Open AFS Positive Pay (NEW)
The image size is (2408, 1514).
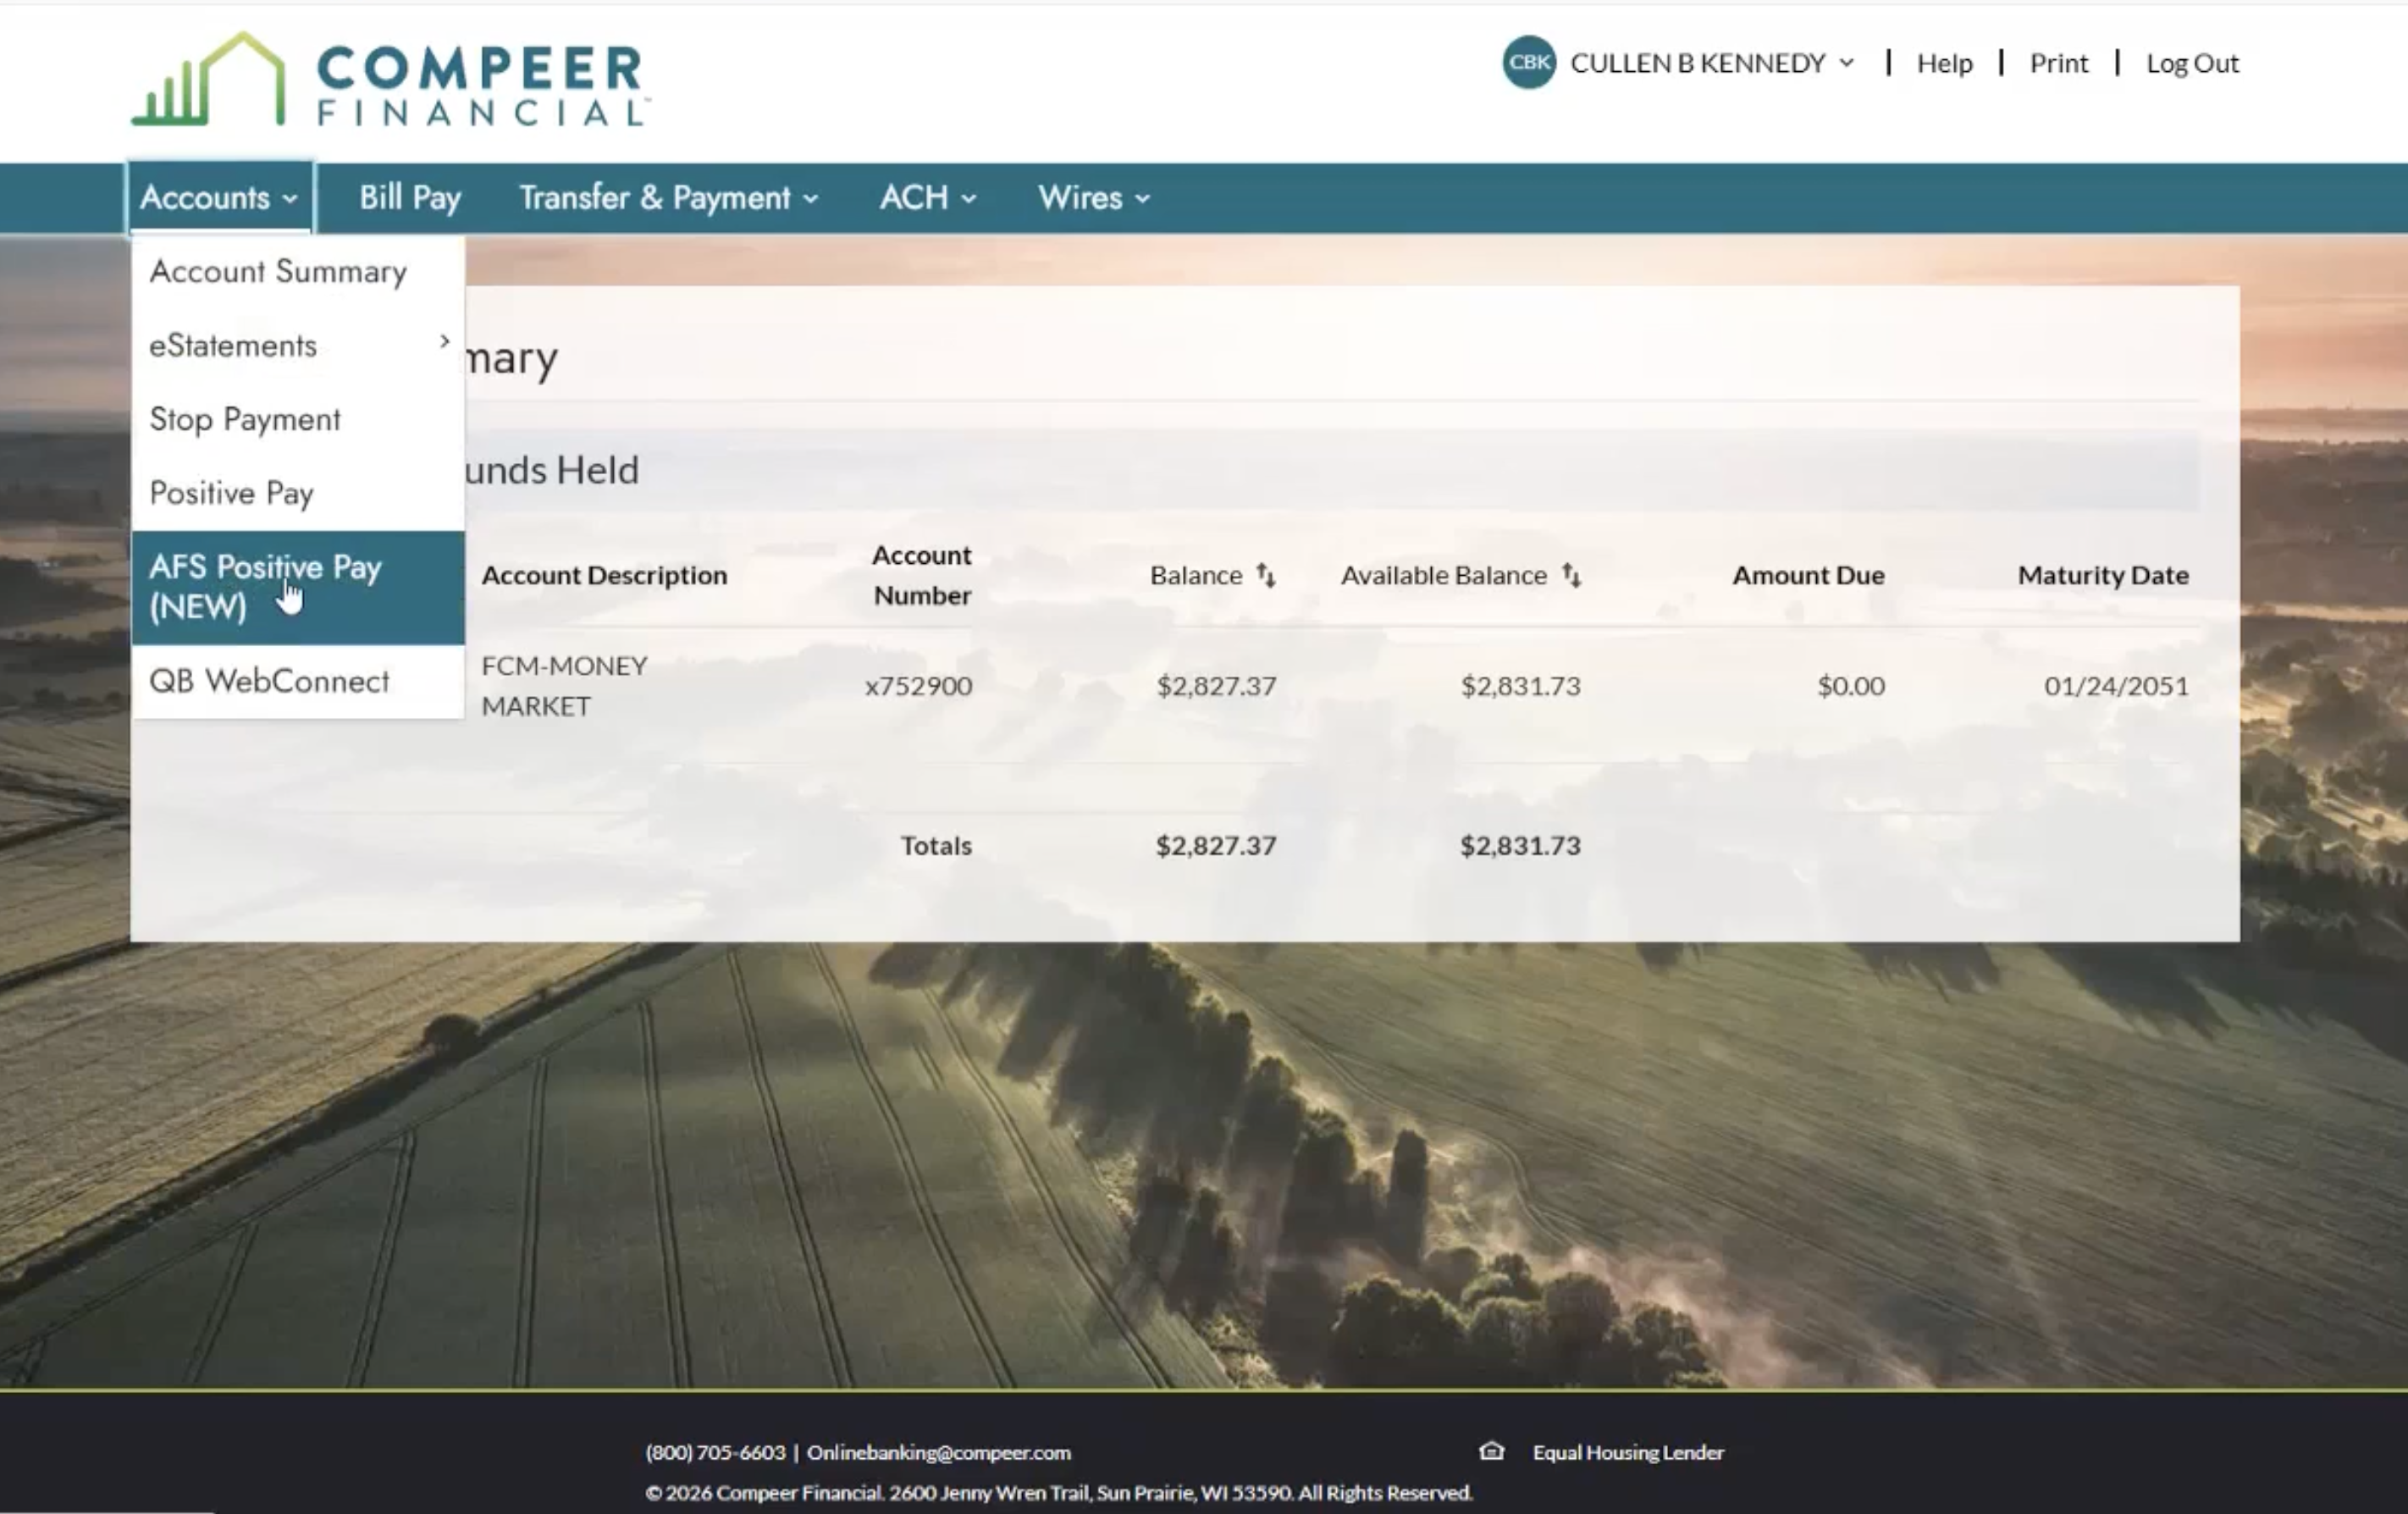pos(265,587)
